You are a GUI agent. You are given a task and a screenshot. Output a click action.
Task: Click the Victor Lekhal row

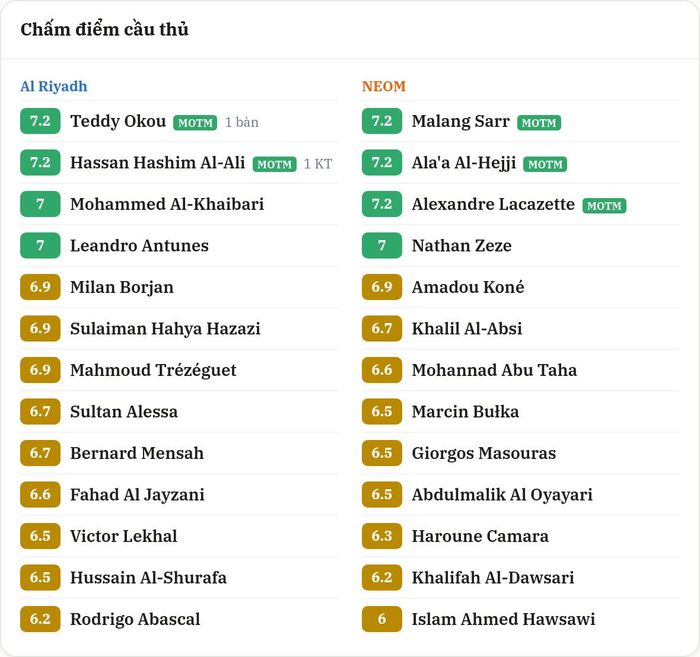pyautogui.click(x=179, y=536)
